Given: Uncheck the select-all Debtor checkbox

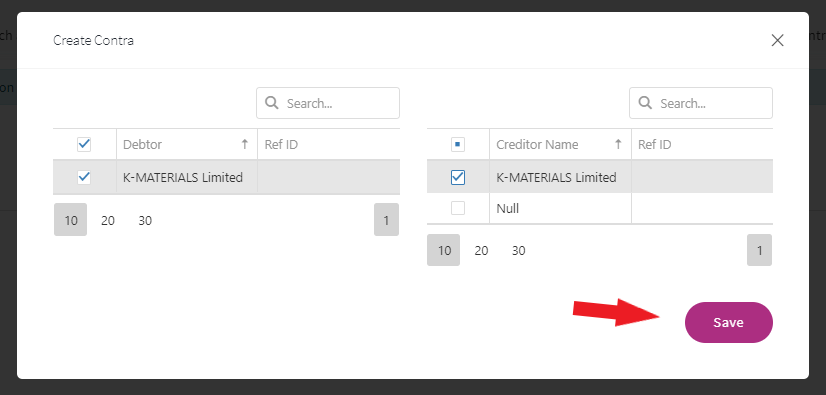Looking at the screenshot, I should 84,144.
